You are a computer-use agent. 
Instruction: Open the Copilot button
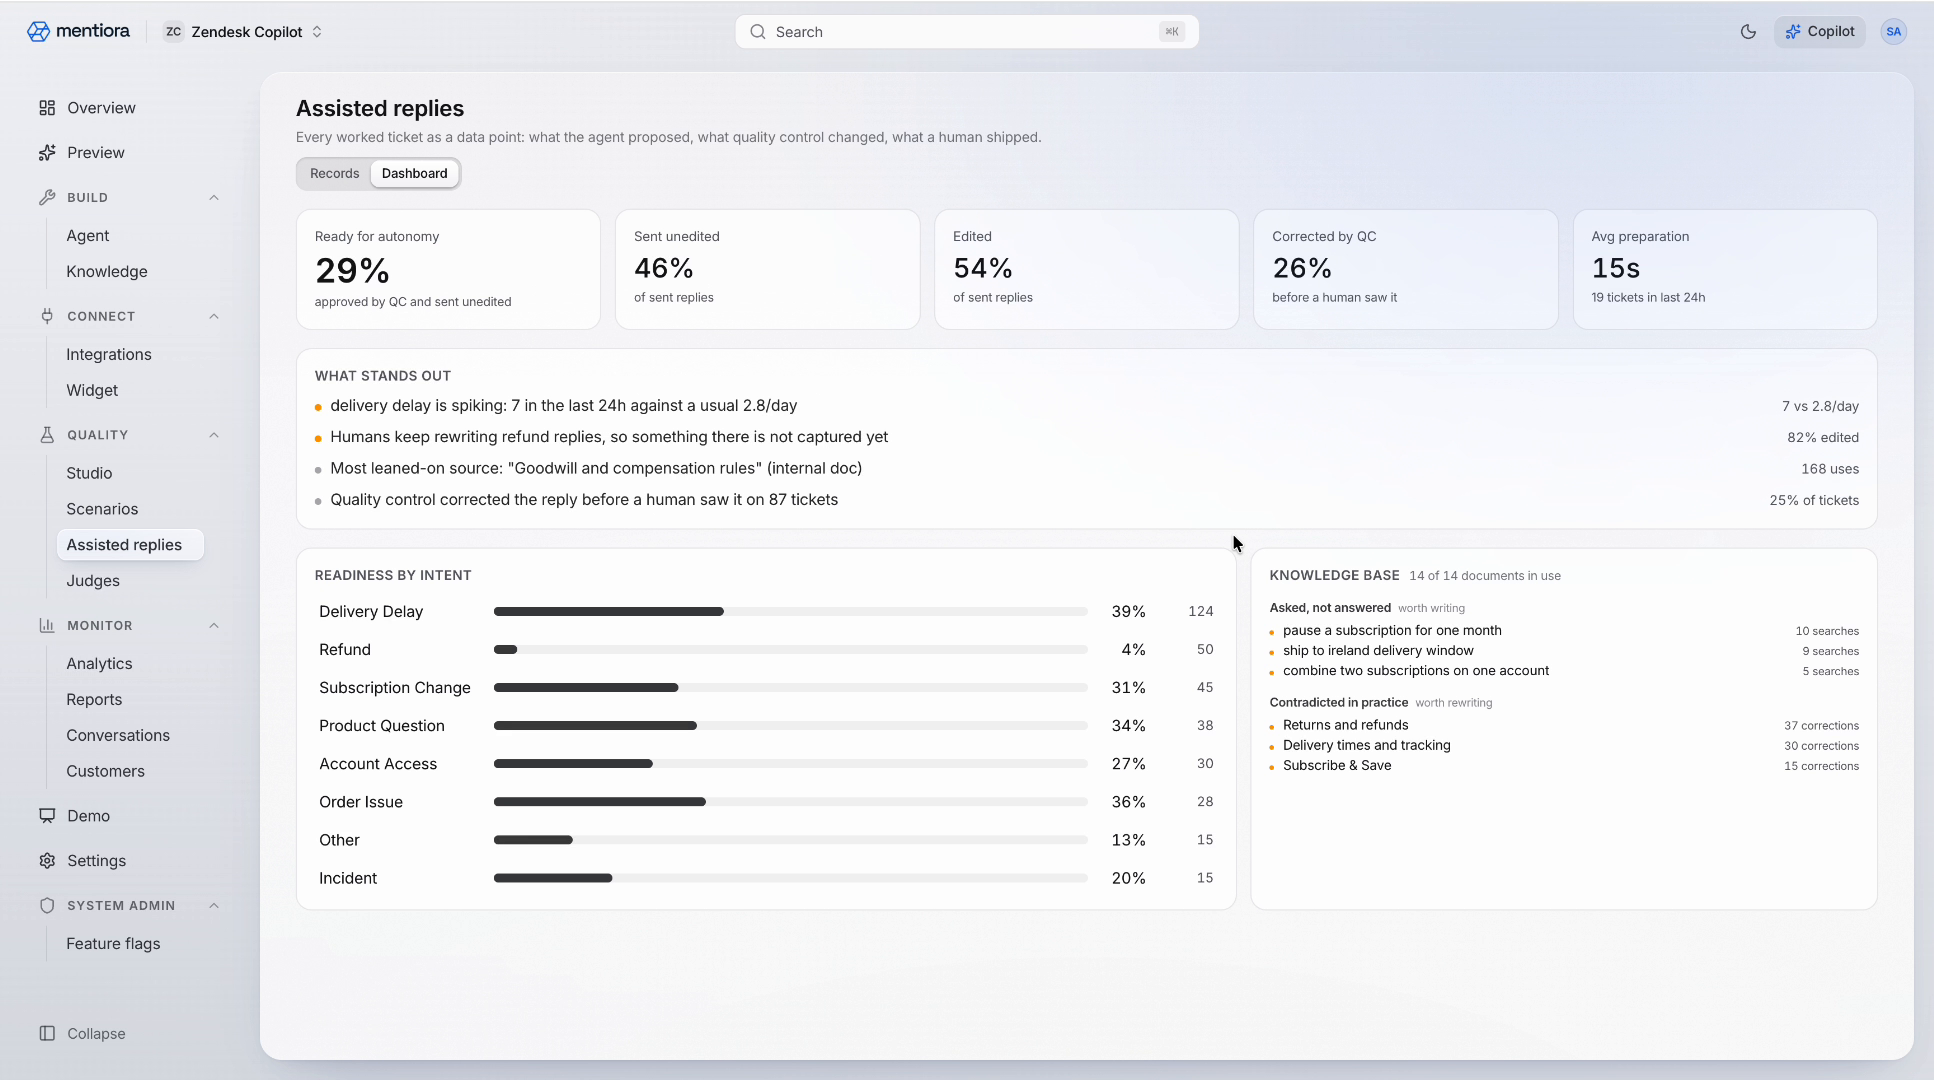coord(1820,32)
